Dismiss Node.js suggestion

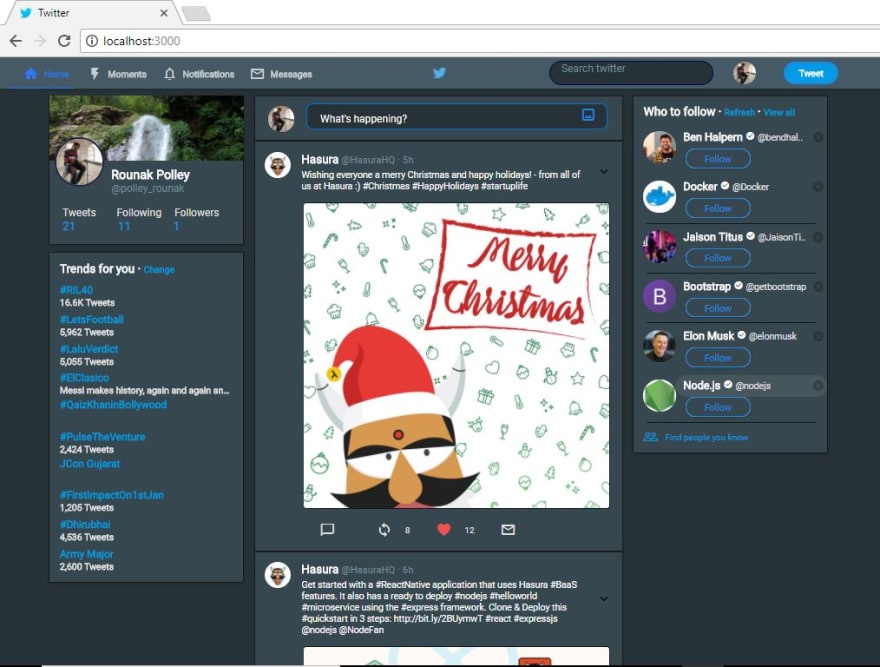pos(818,385)
